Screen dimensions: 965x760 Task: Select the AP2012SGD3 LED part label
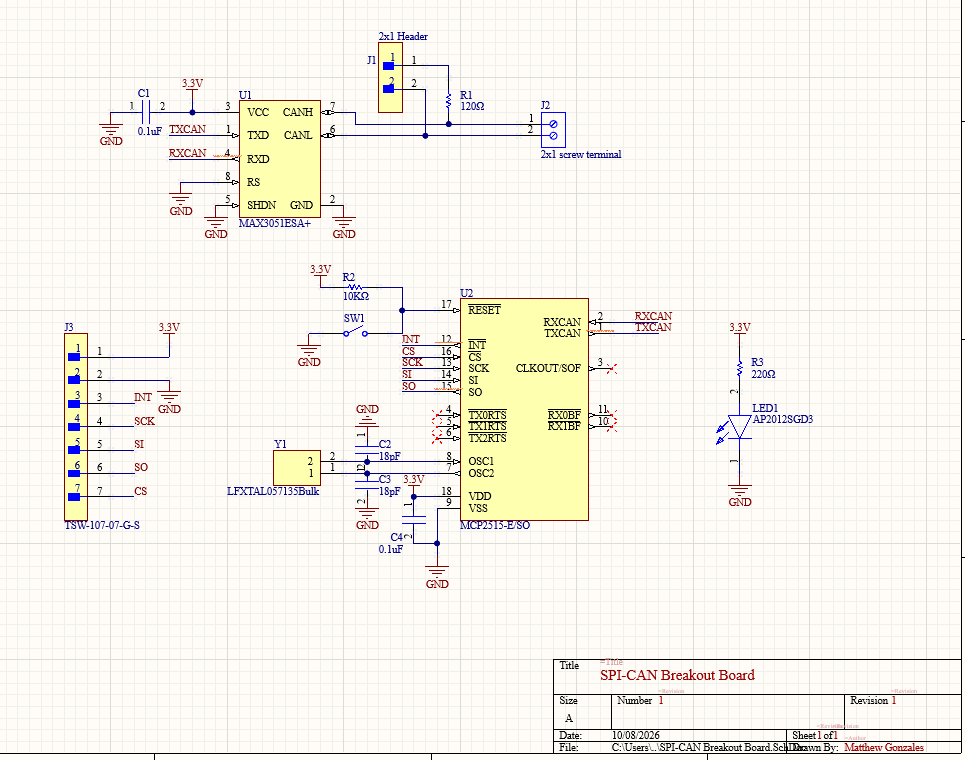783,420
